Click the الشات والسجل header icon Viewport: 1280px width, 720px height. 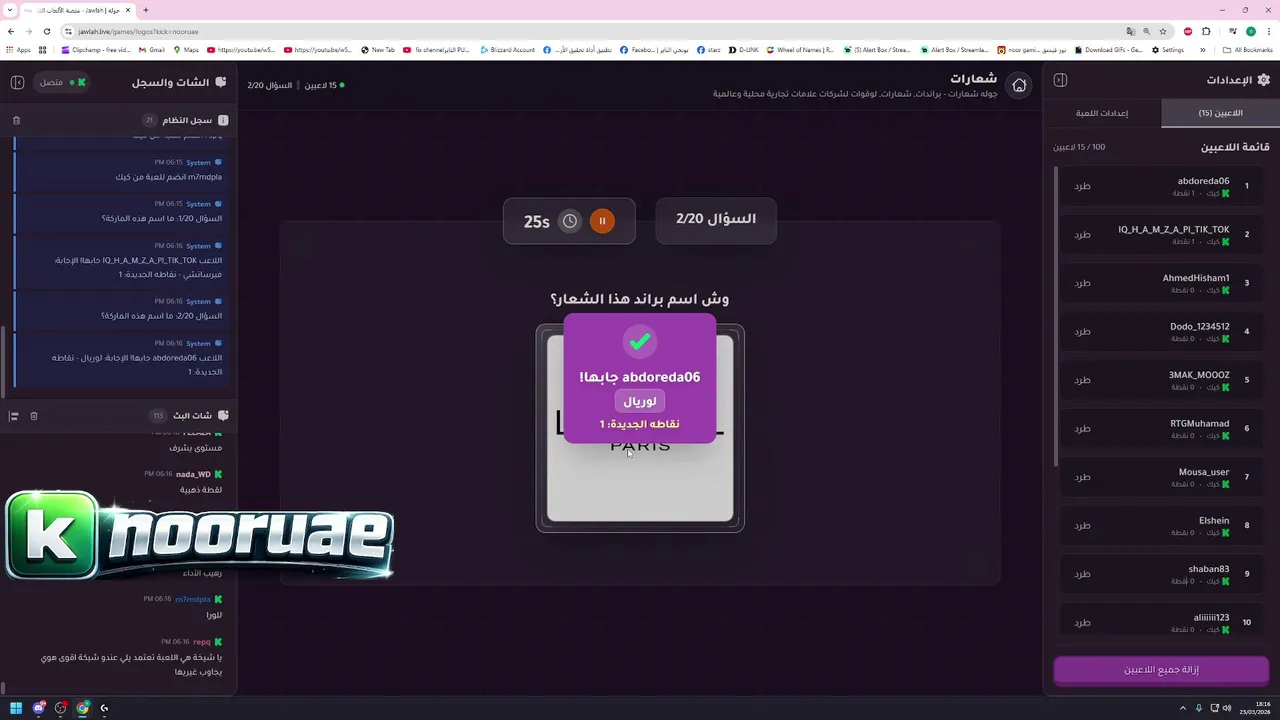pos(221,82)
